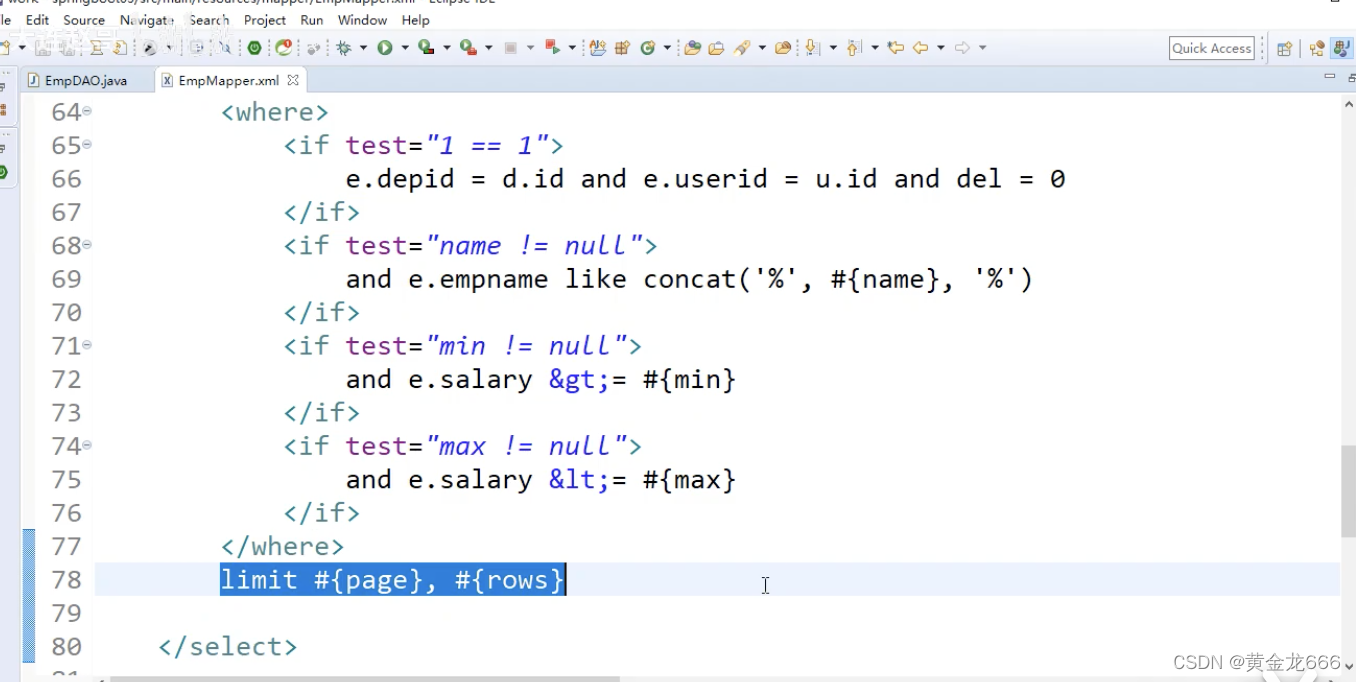Open the Coverage button dropdown arrow
1356x682 pixels.
point(445,48)
